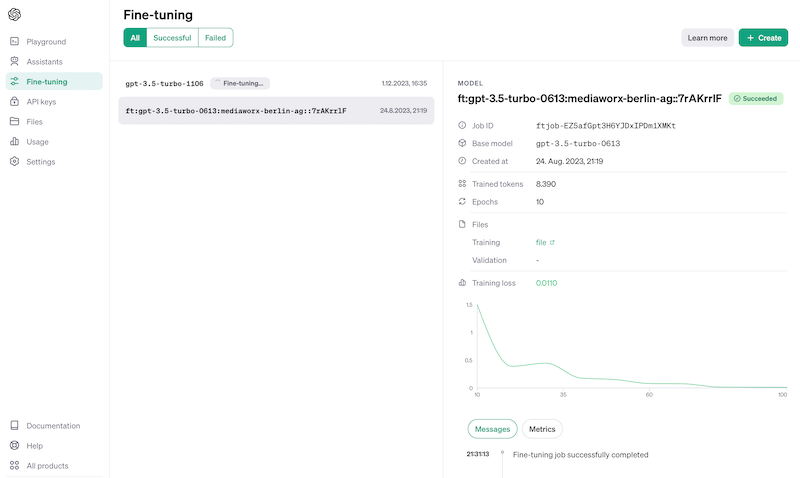Filter jobs by Failed

coord(215,38)
